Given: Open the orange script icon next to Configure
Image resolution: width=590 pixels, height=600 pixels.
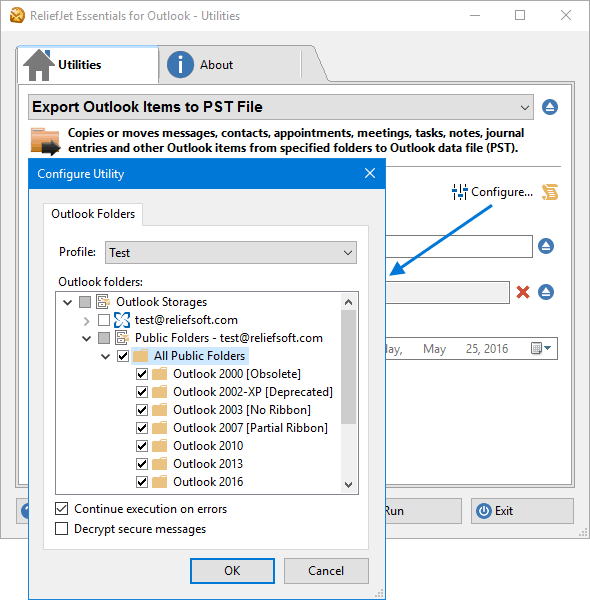Looking at the screenshot, I should (x=550, y=192).
